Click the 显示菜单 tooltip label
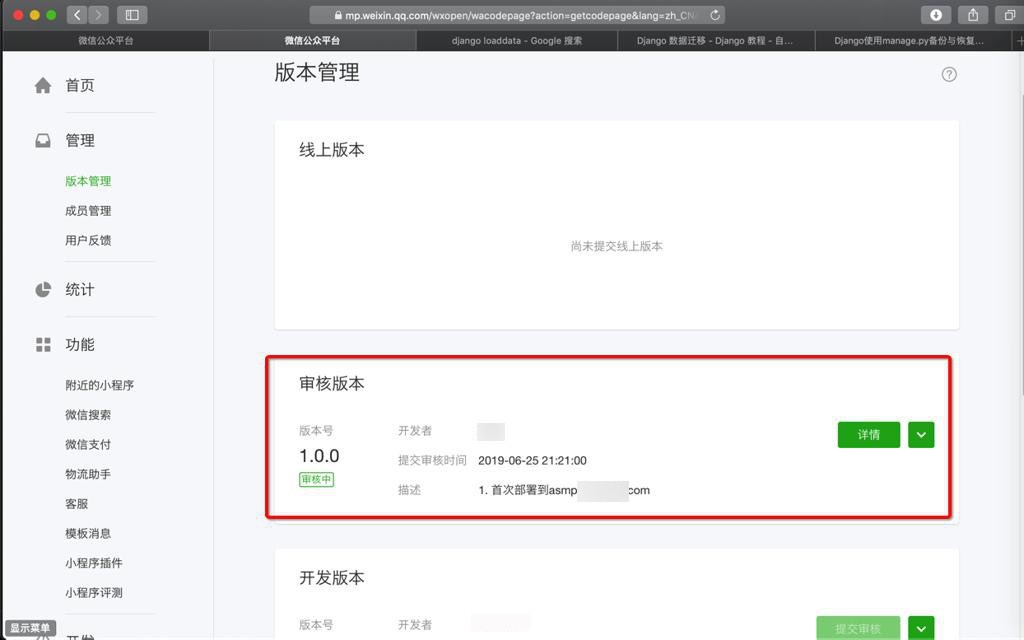Viewport: 1024px width, 640px height. [x=29, y=628]
